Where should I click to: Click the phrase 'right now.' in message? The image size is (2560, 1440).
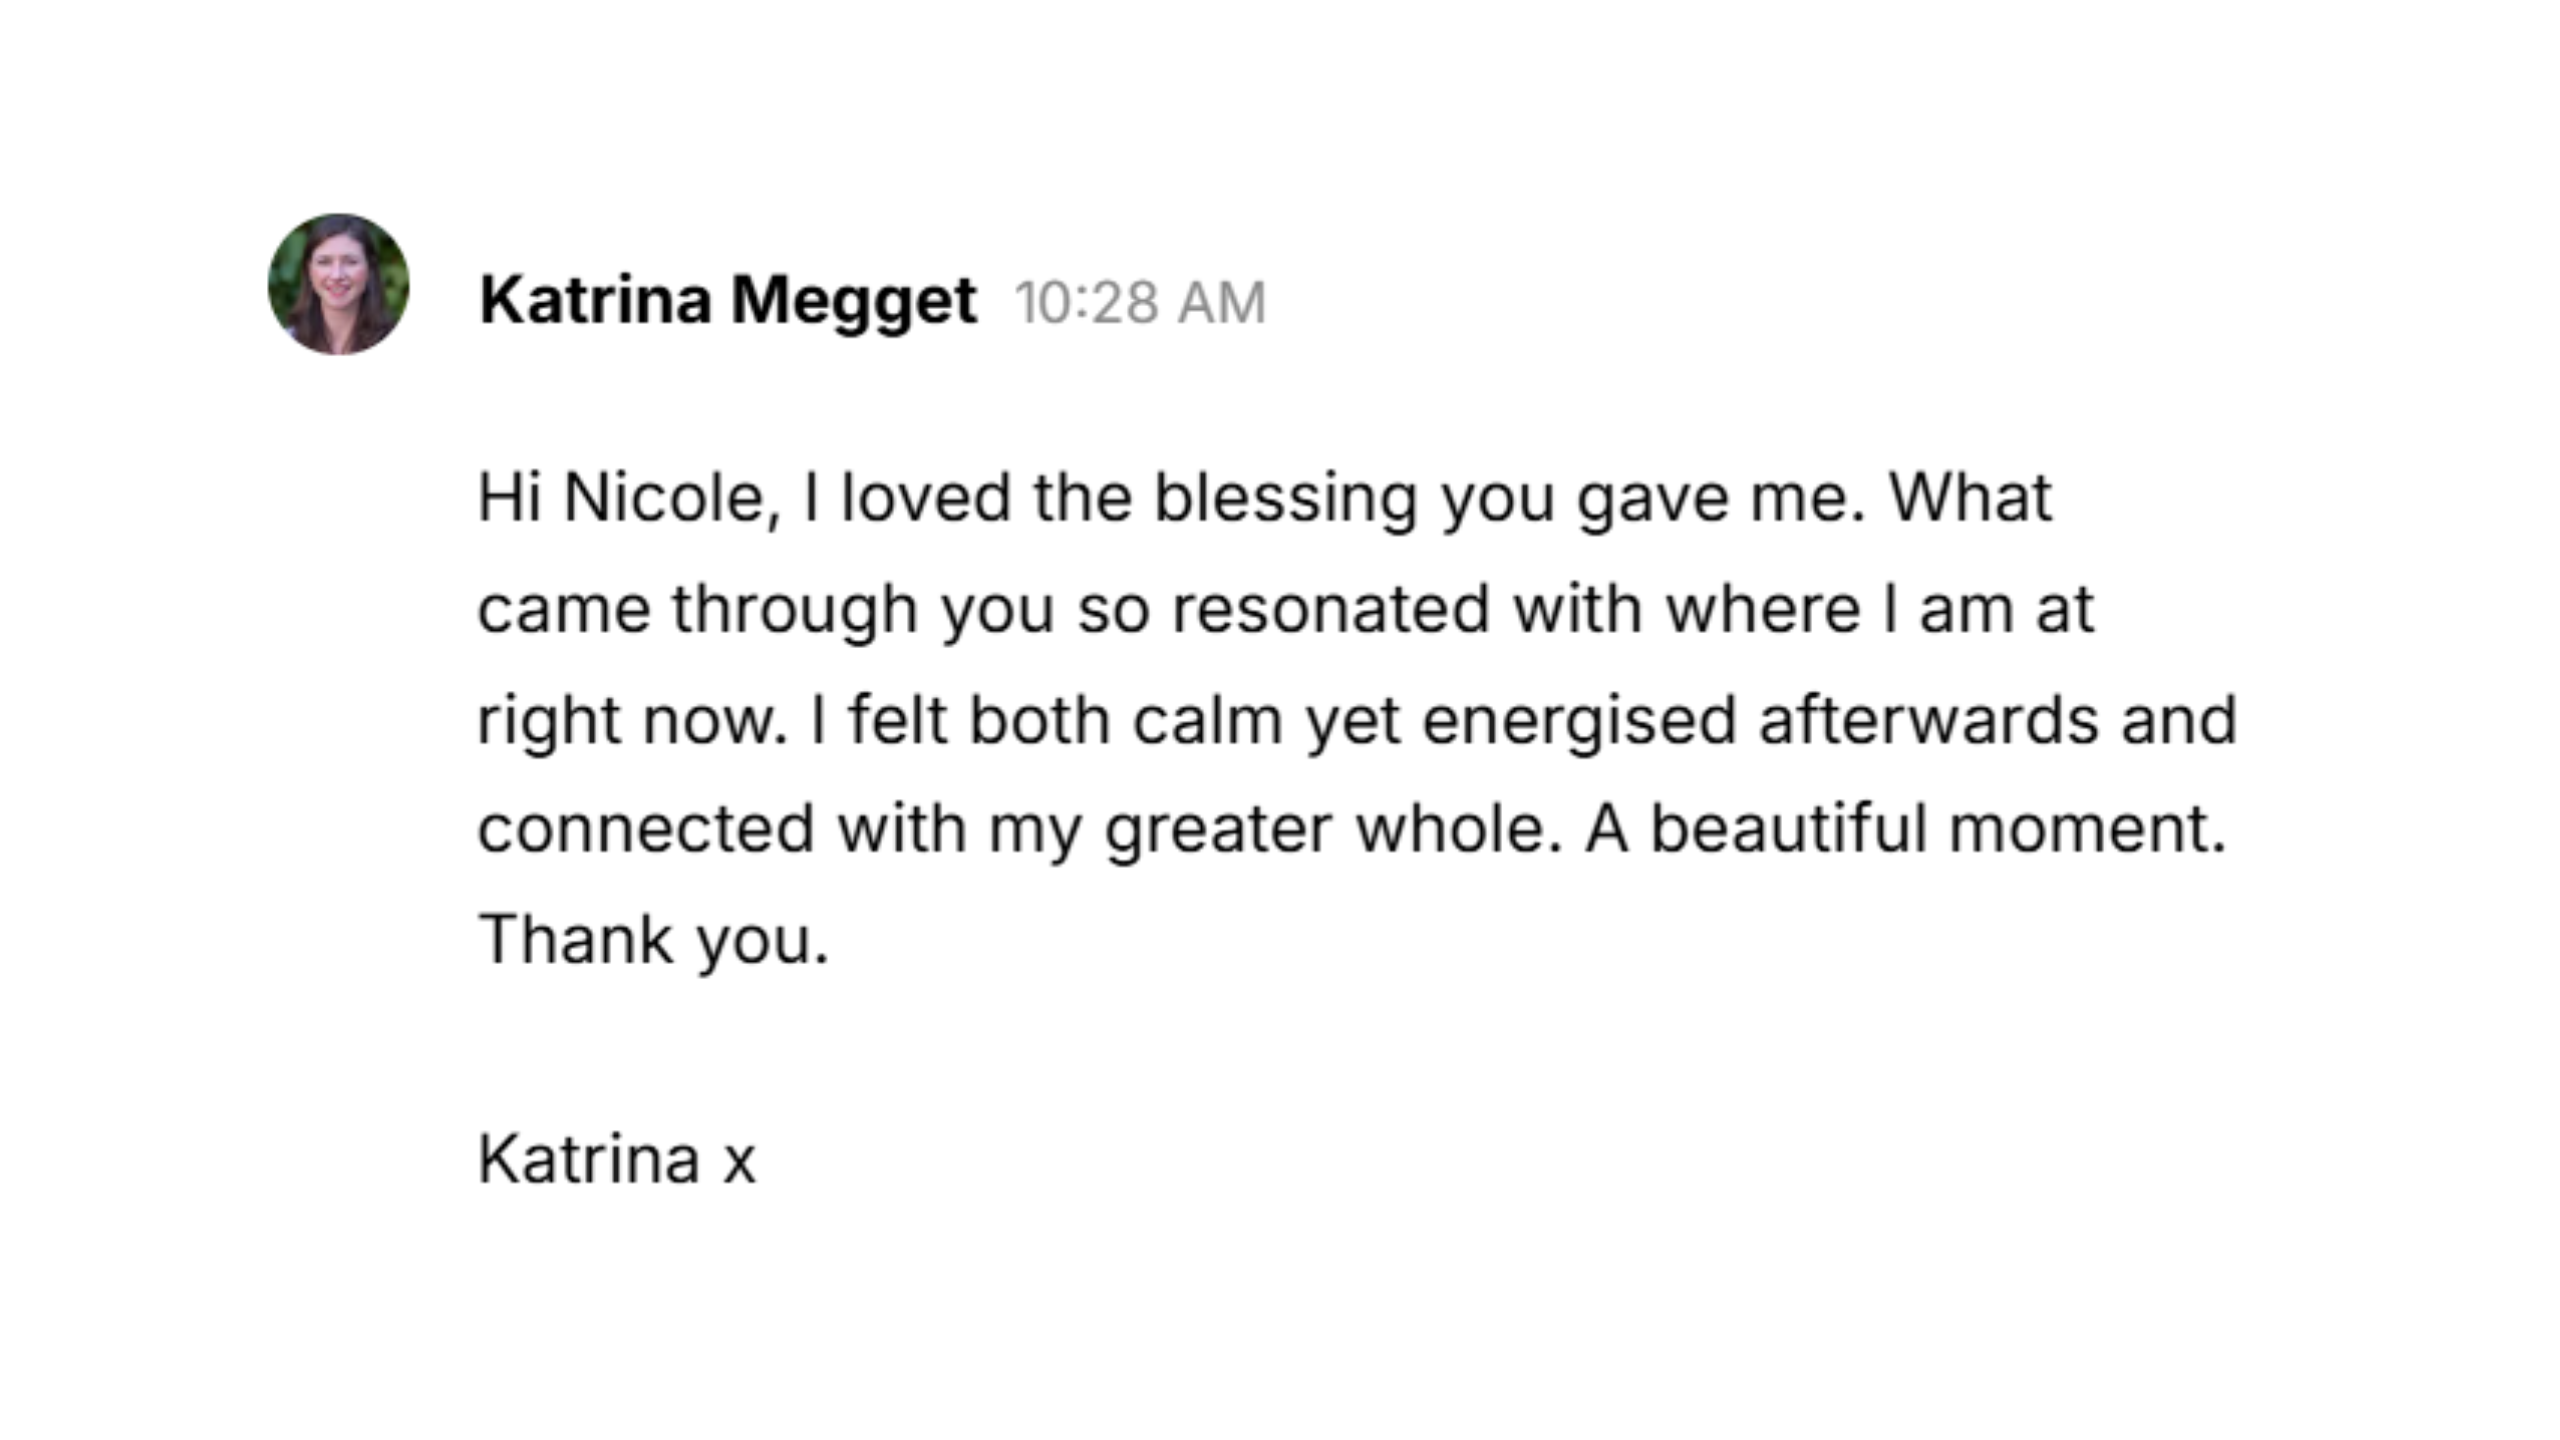[x=632, y=720]
